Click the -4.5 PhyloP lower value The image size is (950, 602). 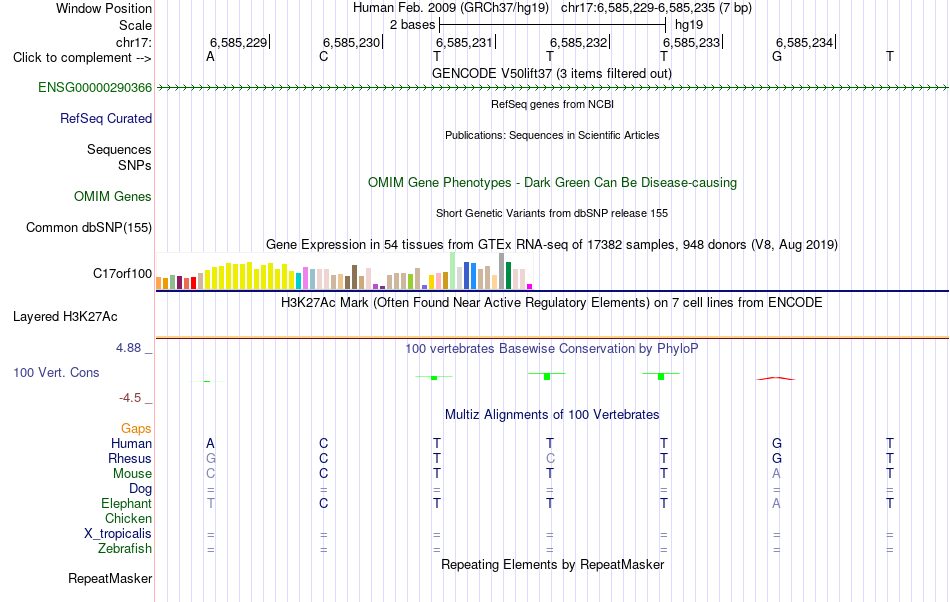click(130, 397)
